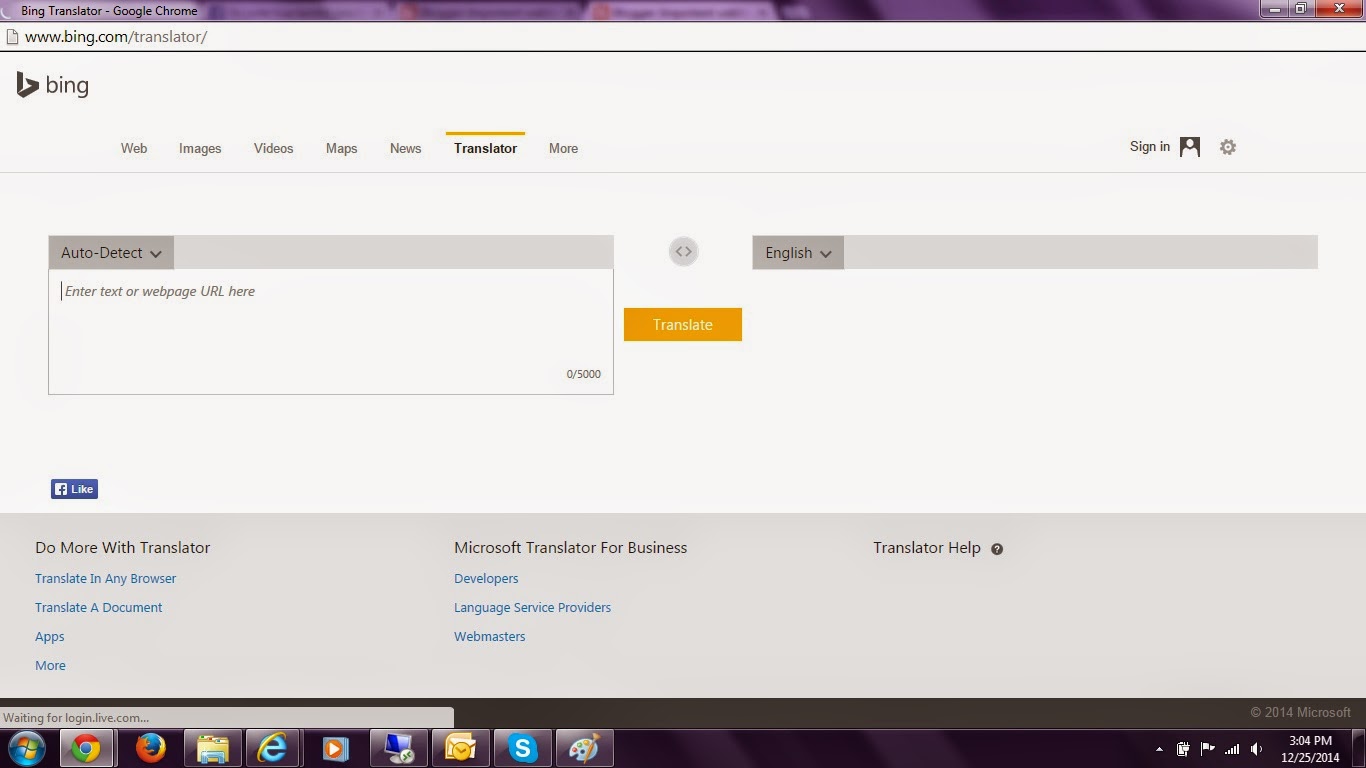Click the Translator Help question mark icon

(x=997, y=549)
